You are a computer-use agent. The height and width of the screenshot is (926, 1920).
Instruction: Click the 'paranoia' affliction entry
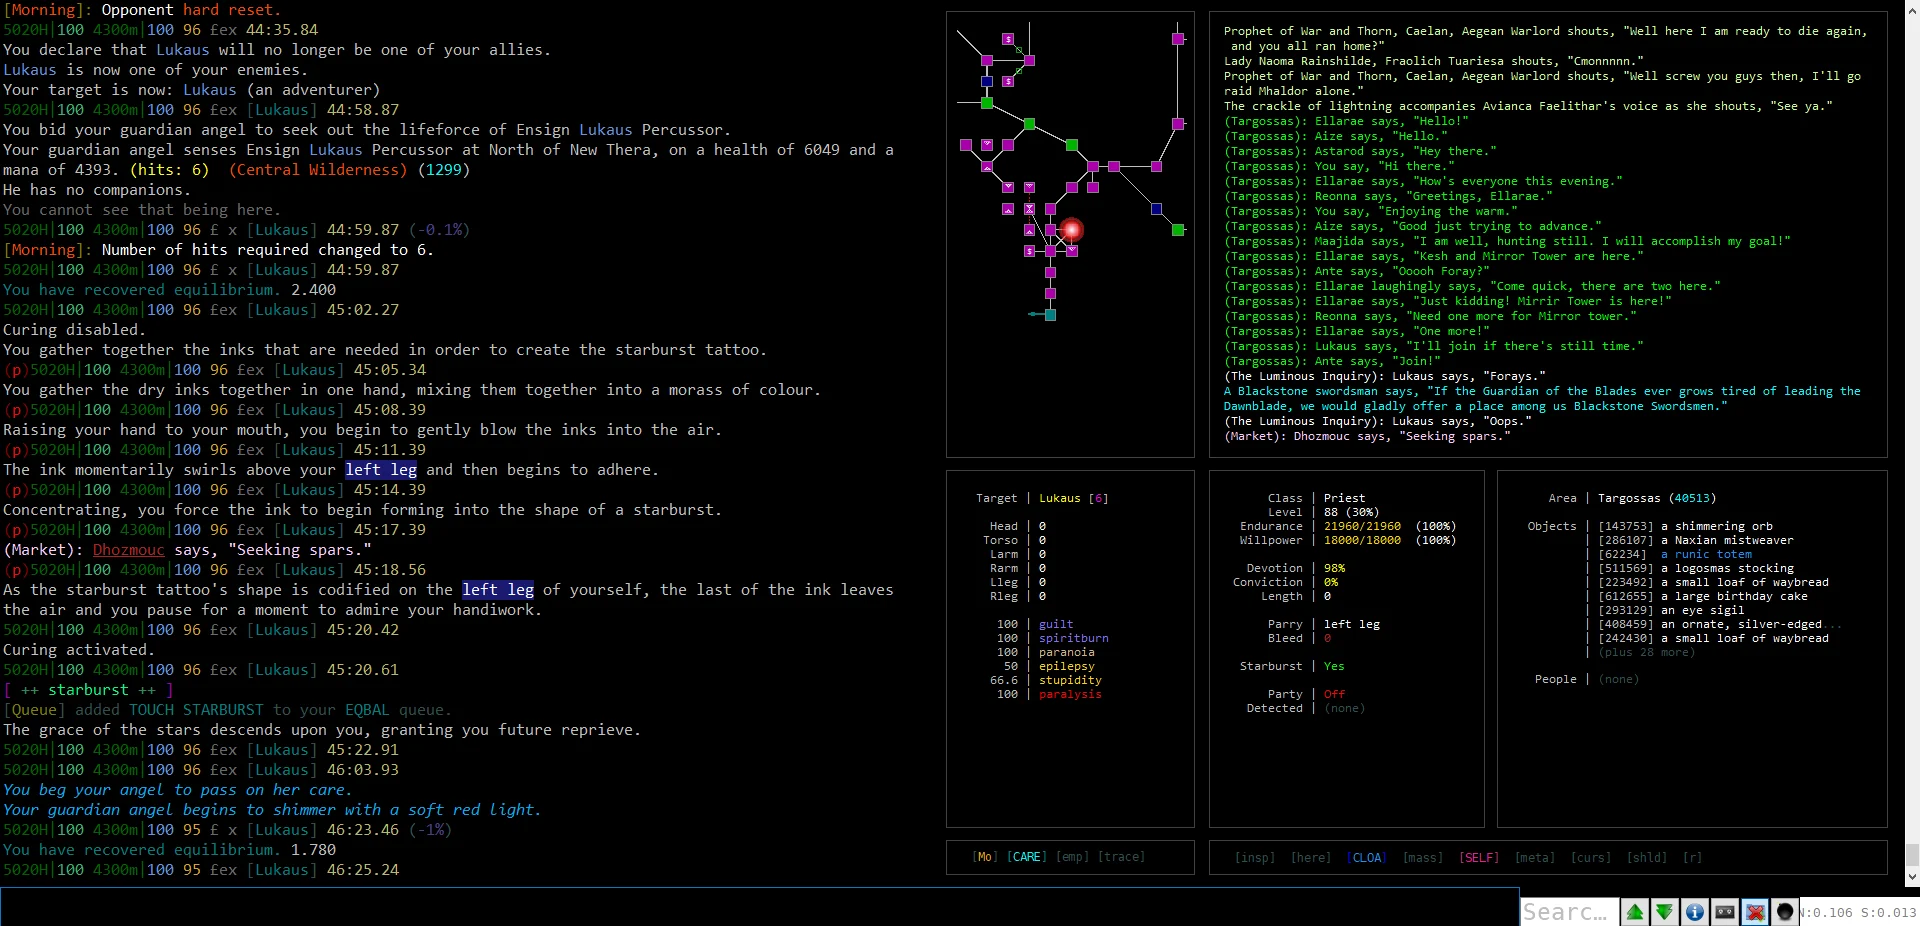pyautogui.click(x=1066, y=652)
